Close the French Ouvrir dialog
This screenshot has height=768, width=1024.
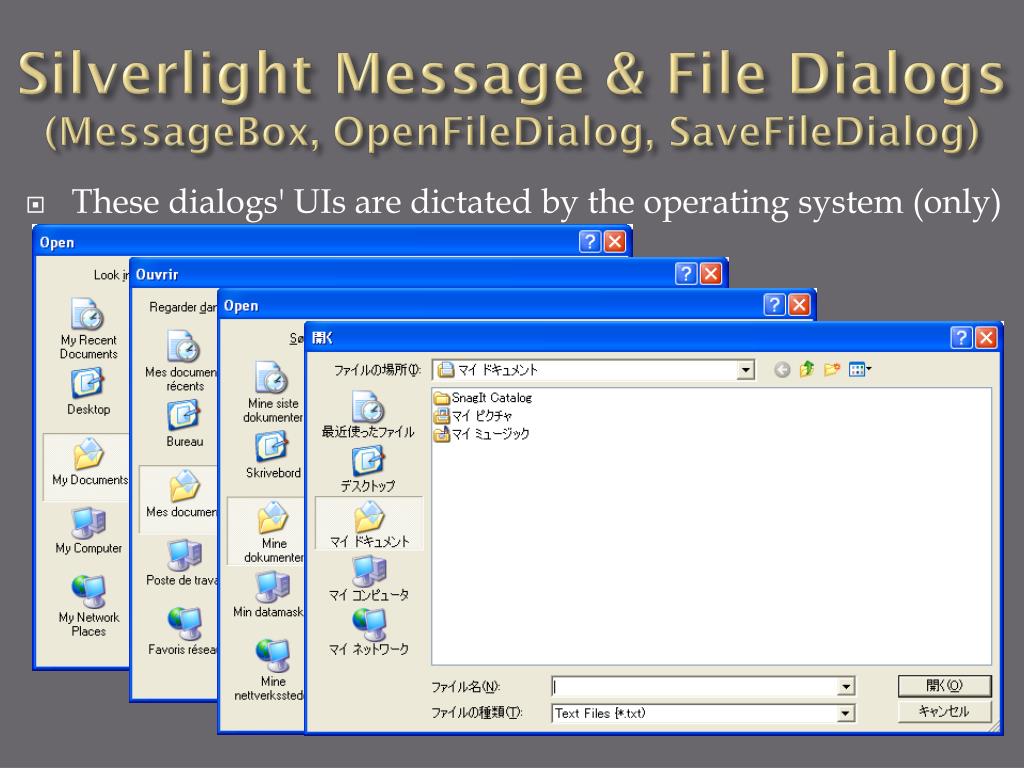[711, 274]
